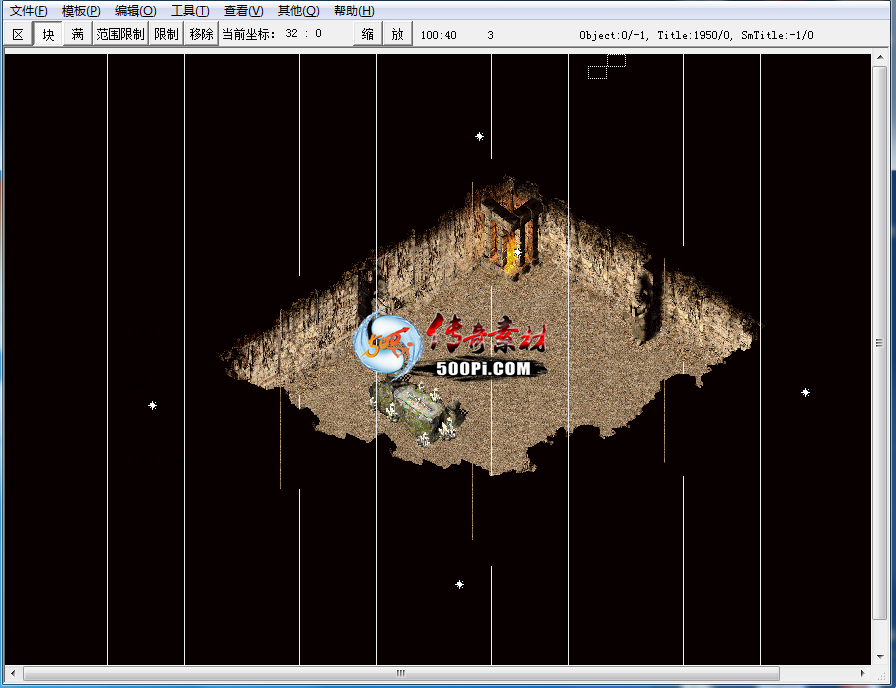Viewport: 896px width, 688px height.
Task: Click the star marker at right of map
Action: click(805, 392)
